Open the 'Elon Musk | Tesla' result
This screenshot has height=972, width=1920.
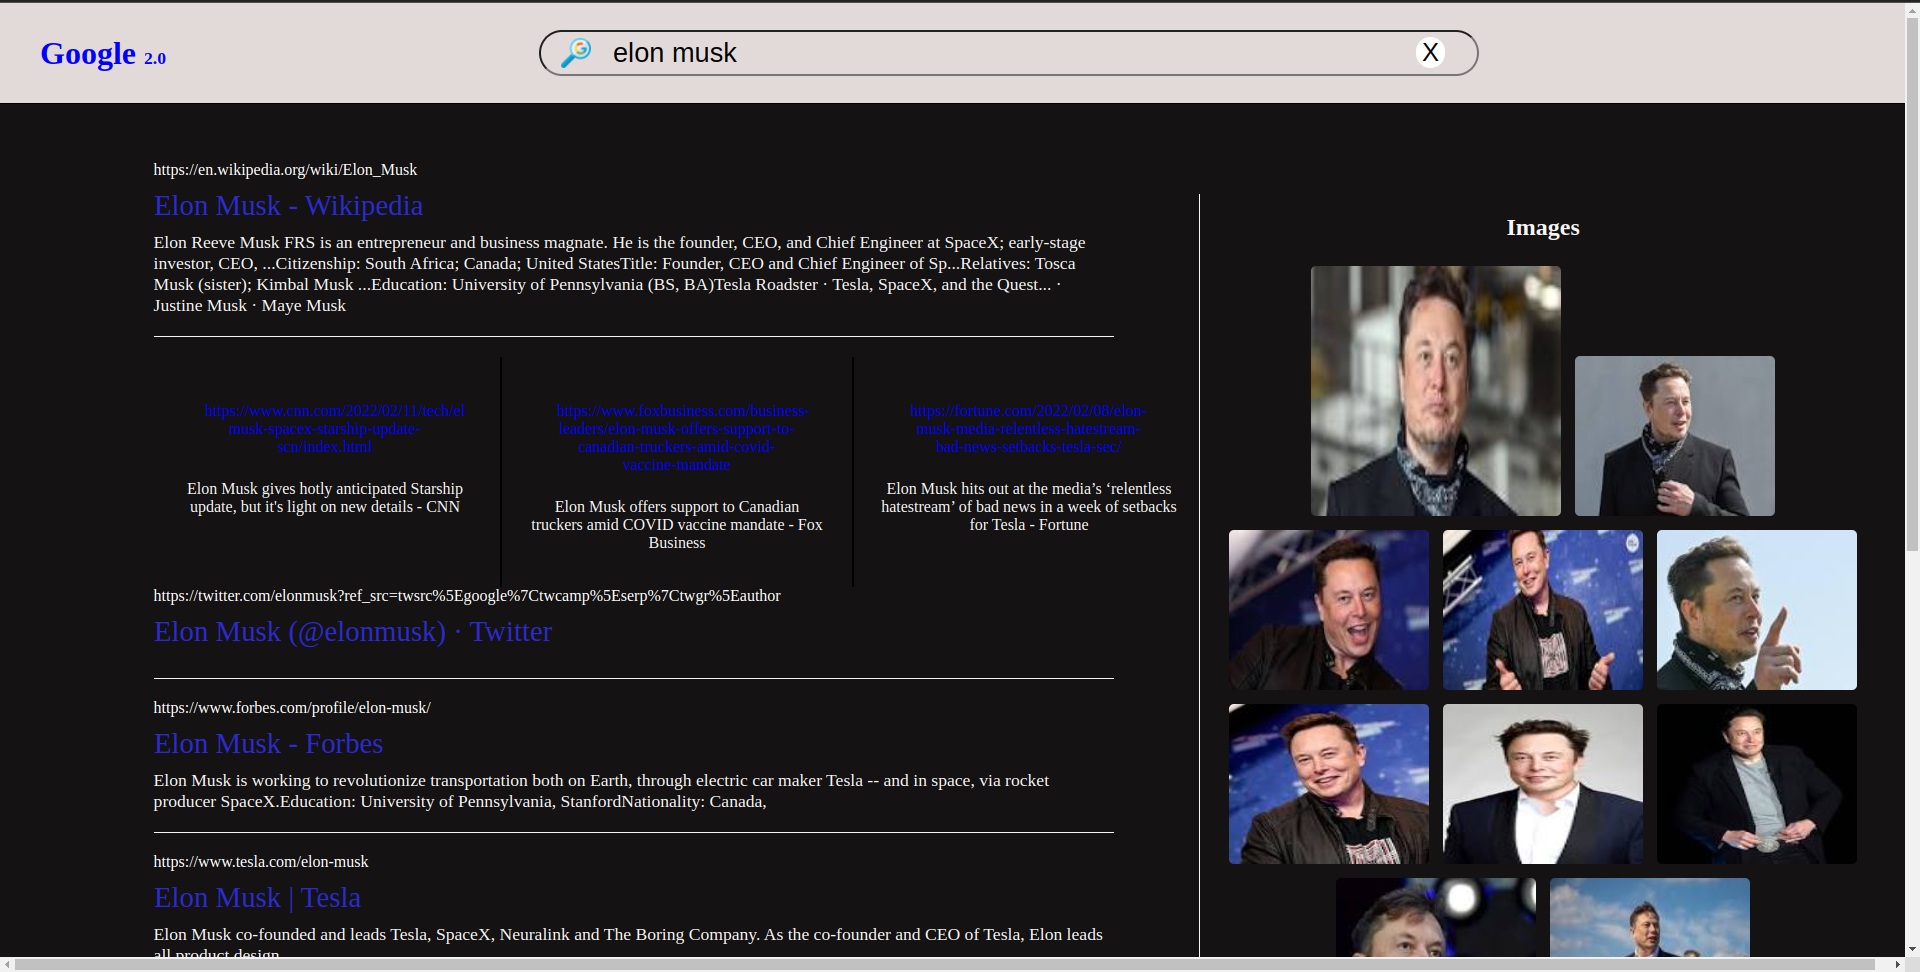tap(257, 898)
